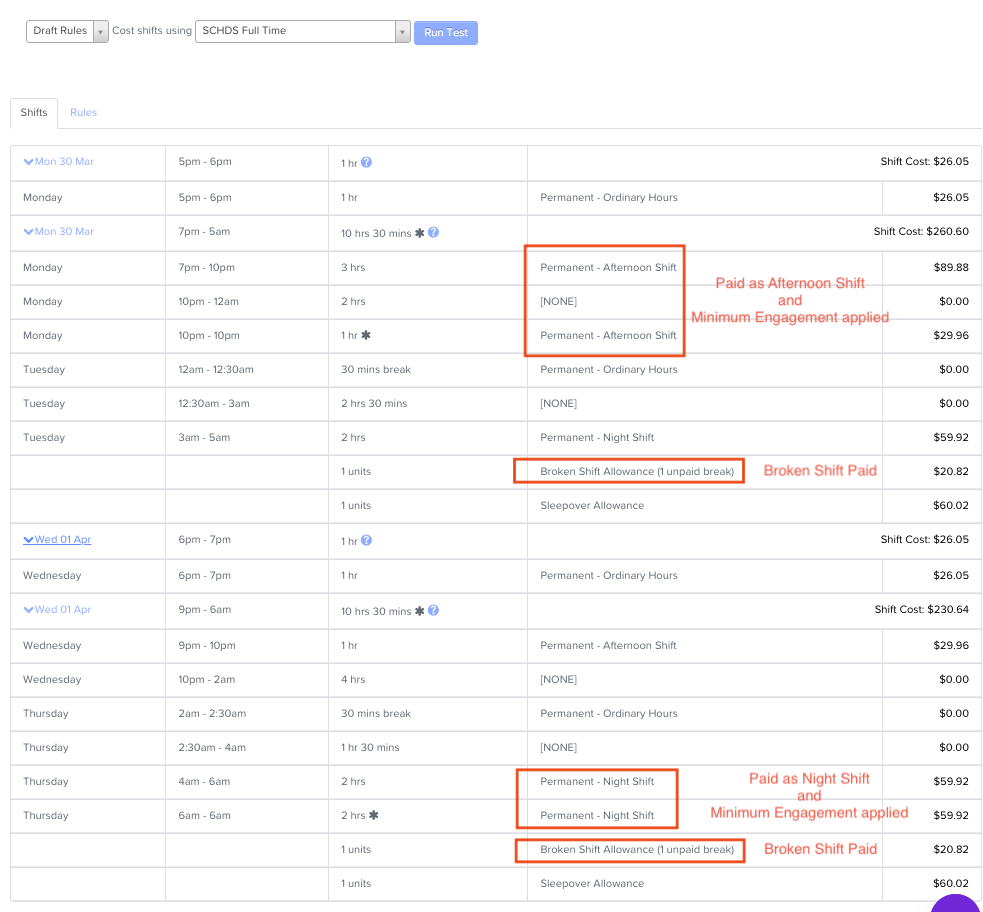This screenshot has width=983, height=912.
Task: Click 30 mins break in Tuesday row
Action: (376, 370)
